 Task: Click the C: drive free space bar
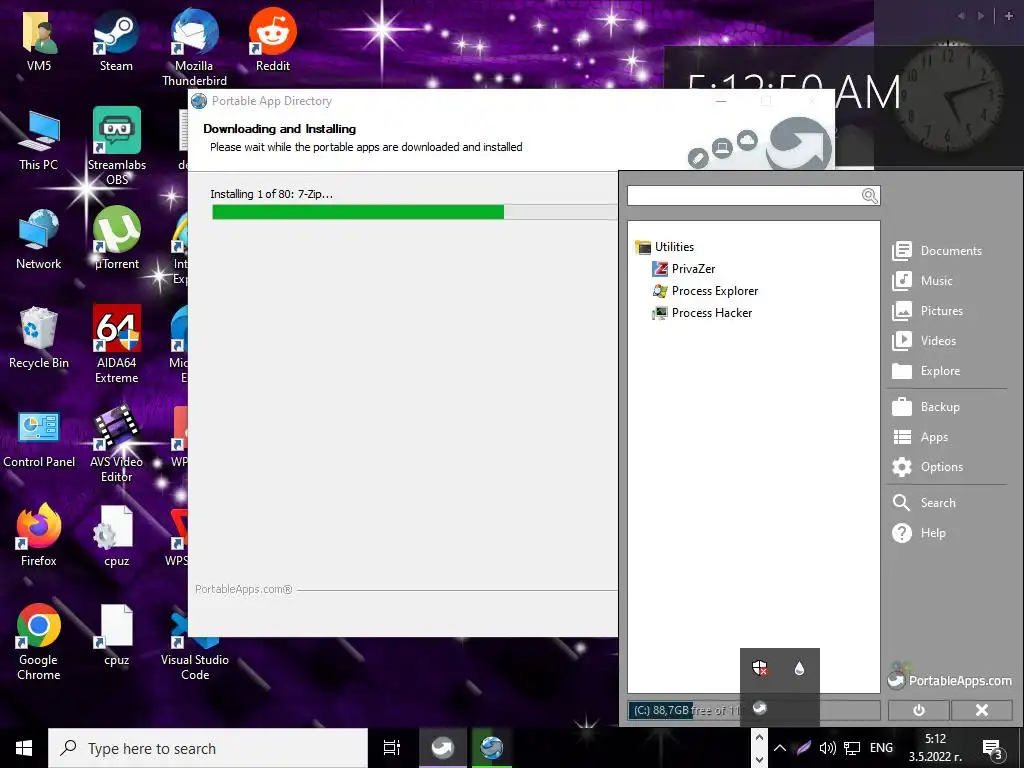[754, 711]
